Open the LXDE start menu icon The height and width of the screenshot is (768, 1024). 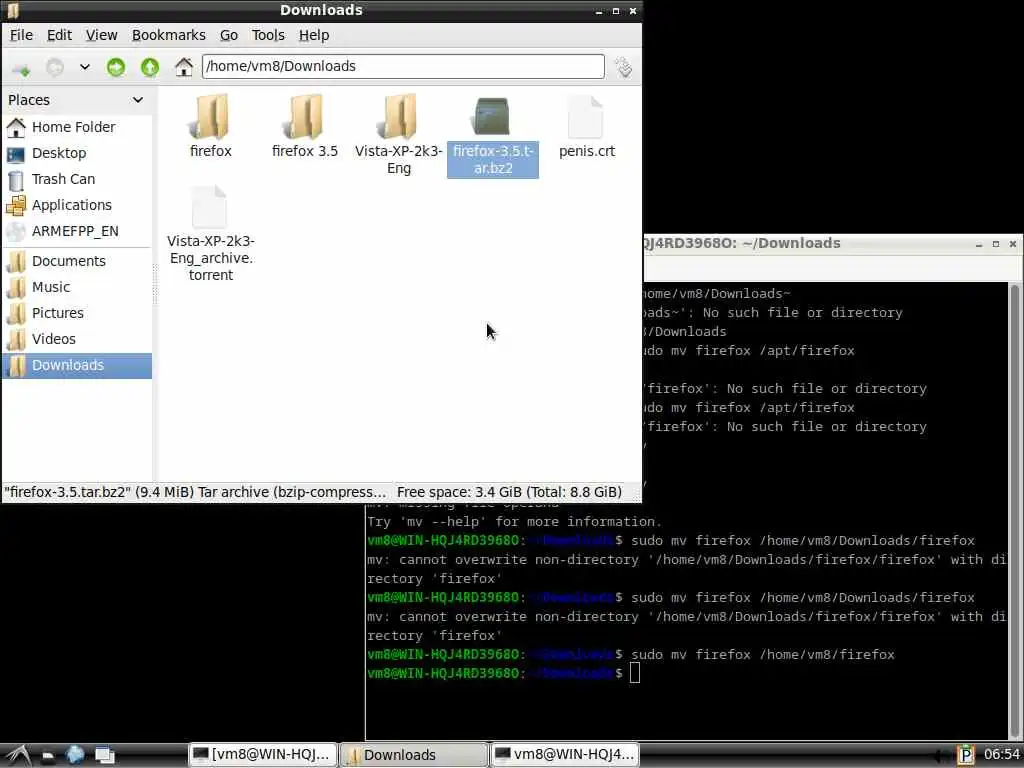pyautogui.click(x=16, y=755)
